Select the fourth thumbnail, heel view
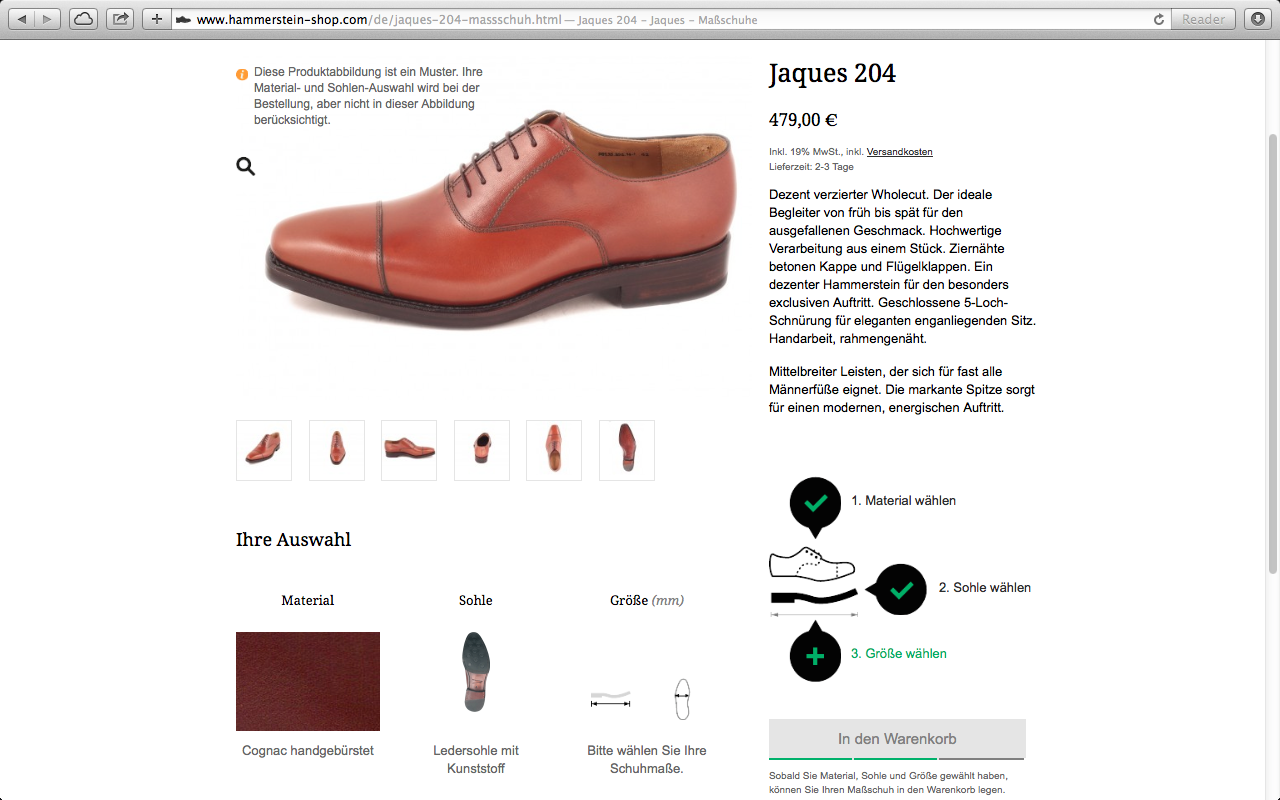Viewport: 1280px width, 800px height. click(x=482, y=450)
